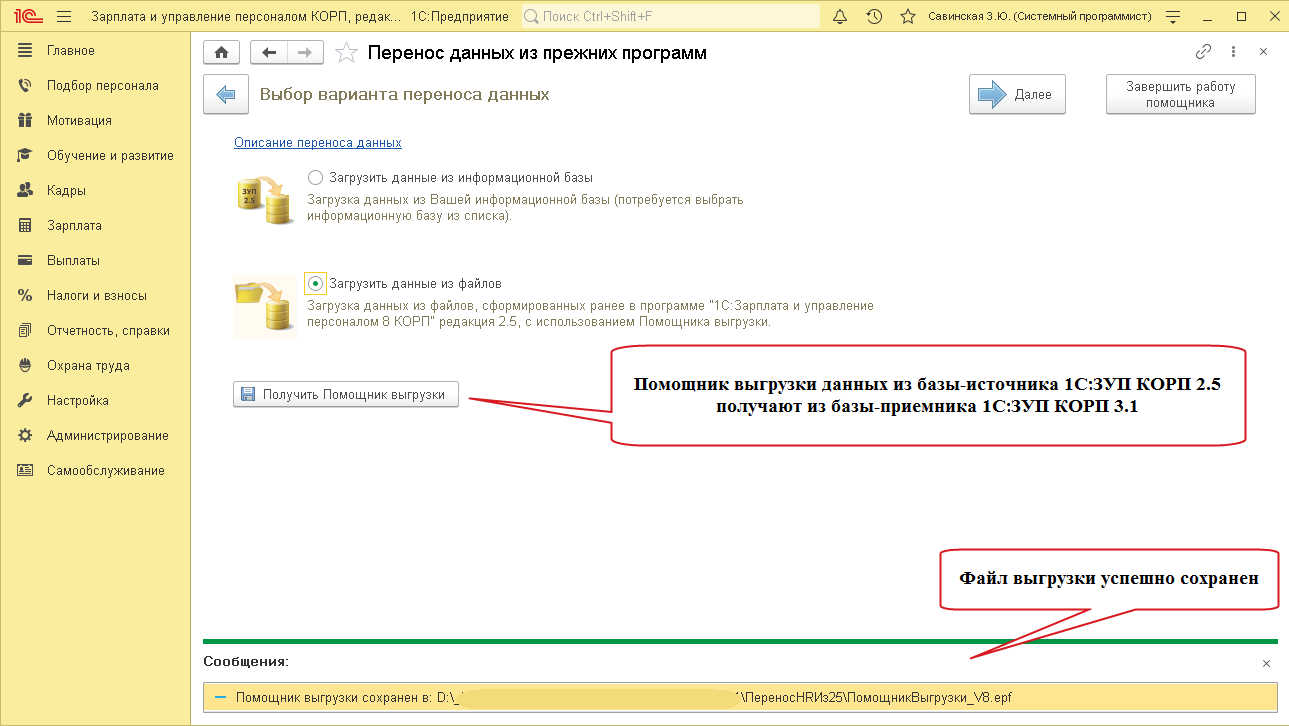Open favorites star in the title bar
1289x726 pixels.
pos(908,16)
